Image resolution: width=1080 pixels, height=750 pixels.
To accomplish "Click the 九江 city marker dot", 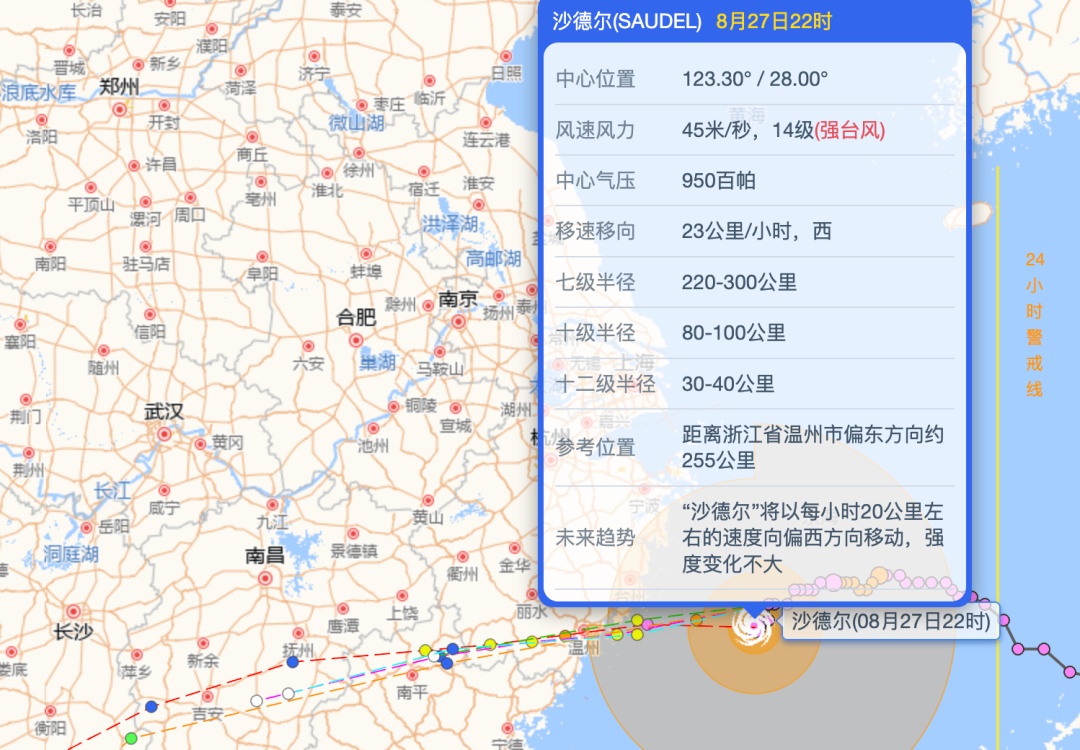I will [x=273, y=505].
